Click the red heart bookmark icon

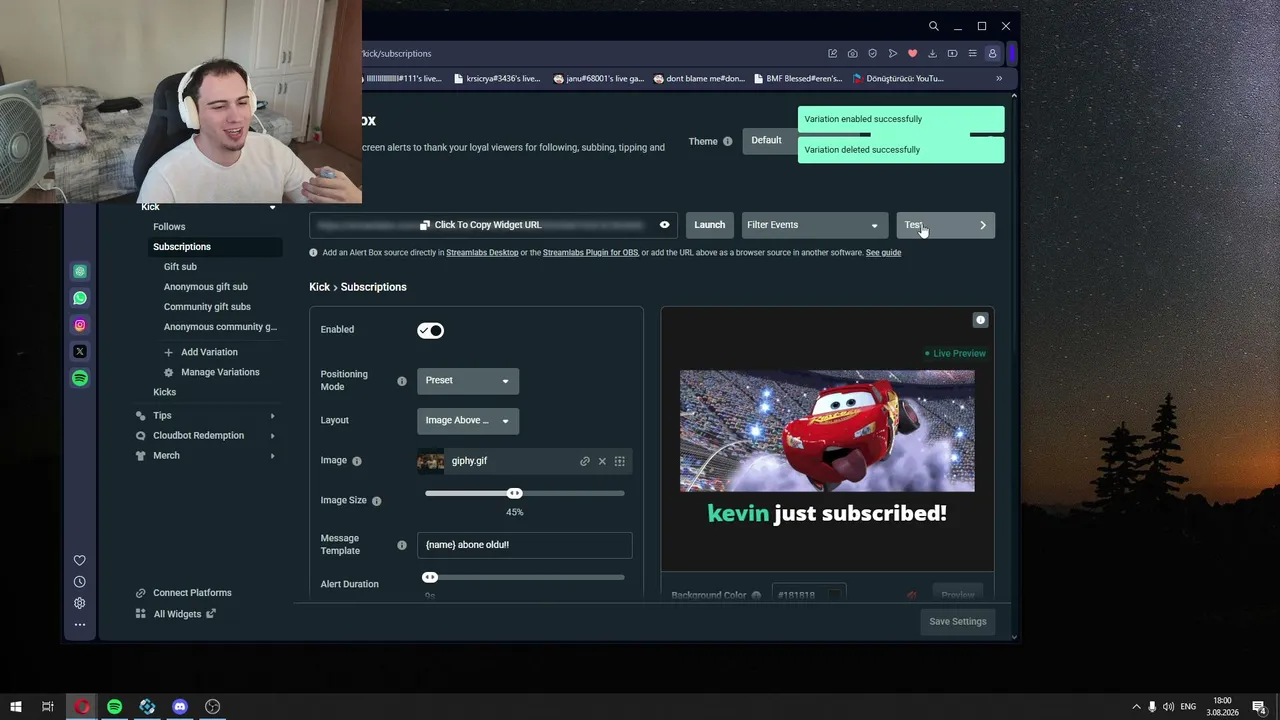coord(912,53)
